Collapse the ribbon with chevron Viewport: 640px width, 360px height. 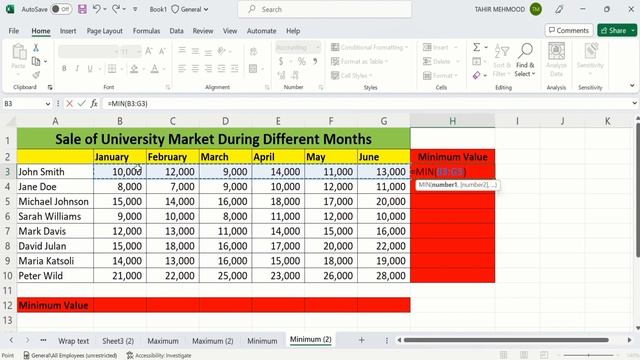click(632, 86)
